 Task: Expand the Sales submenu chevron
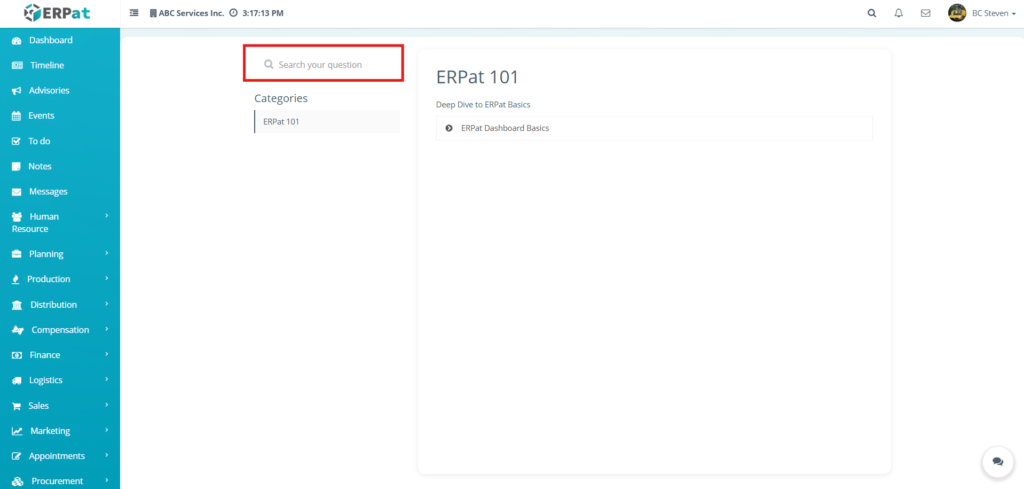pos(107,405)
